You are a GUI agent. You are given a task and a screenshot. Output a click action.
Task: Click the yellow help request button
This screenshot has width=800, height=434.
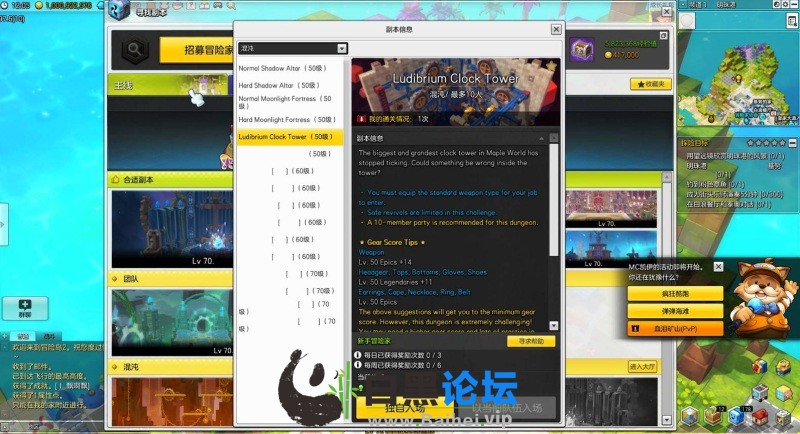click(x=531, y=341)
